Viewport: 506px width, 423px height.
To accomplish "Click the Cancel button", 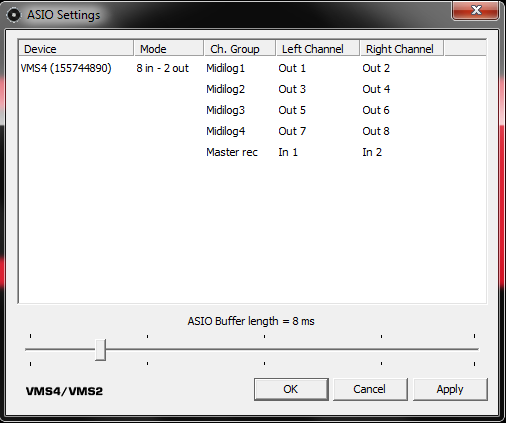I will click(370, 389).
